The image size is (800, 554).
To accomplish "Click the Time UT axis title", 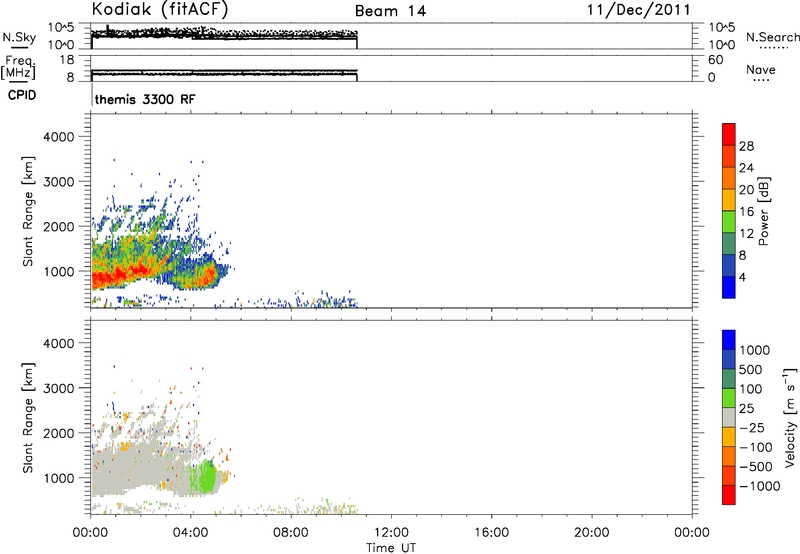I will point(391,548).
